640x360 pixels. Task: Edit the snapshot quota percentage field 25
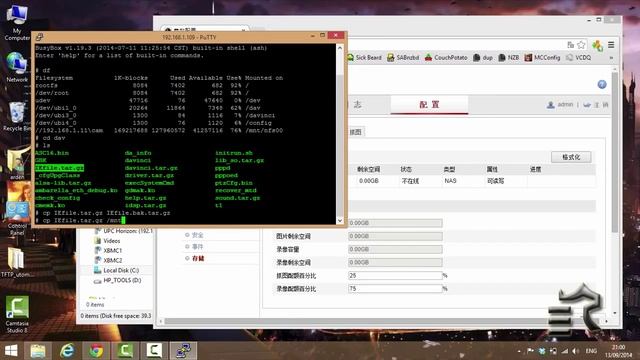point(395,276)
